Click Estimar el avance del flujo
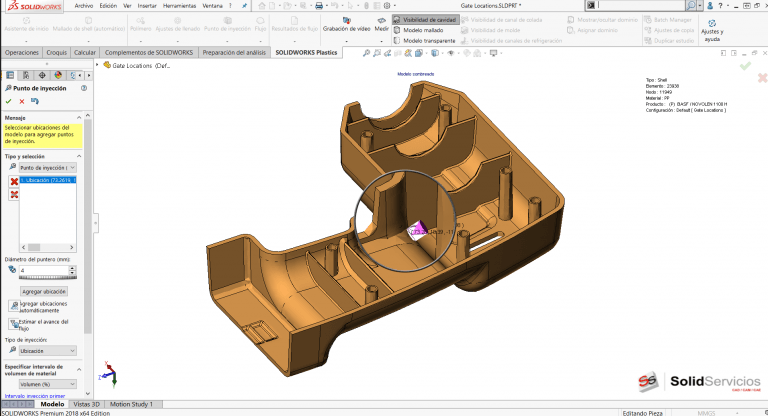The width and height of the screenshot is (768, 416). coord(44,322)
